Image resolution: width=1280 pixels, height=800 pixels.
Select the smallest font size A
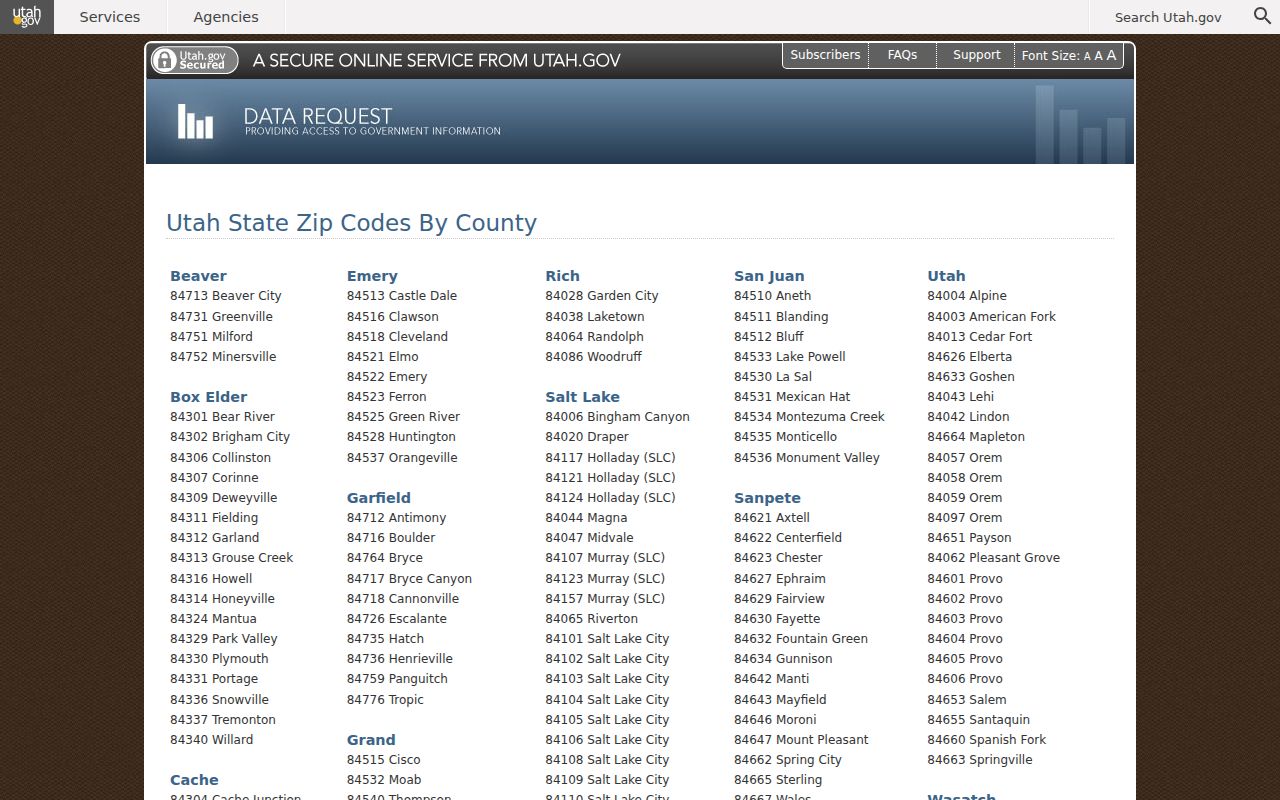click(x=1087, y=57)
